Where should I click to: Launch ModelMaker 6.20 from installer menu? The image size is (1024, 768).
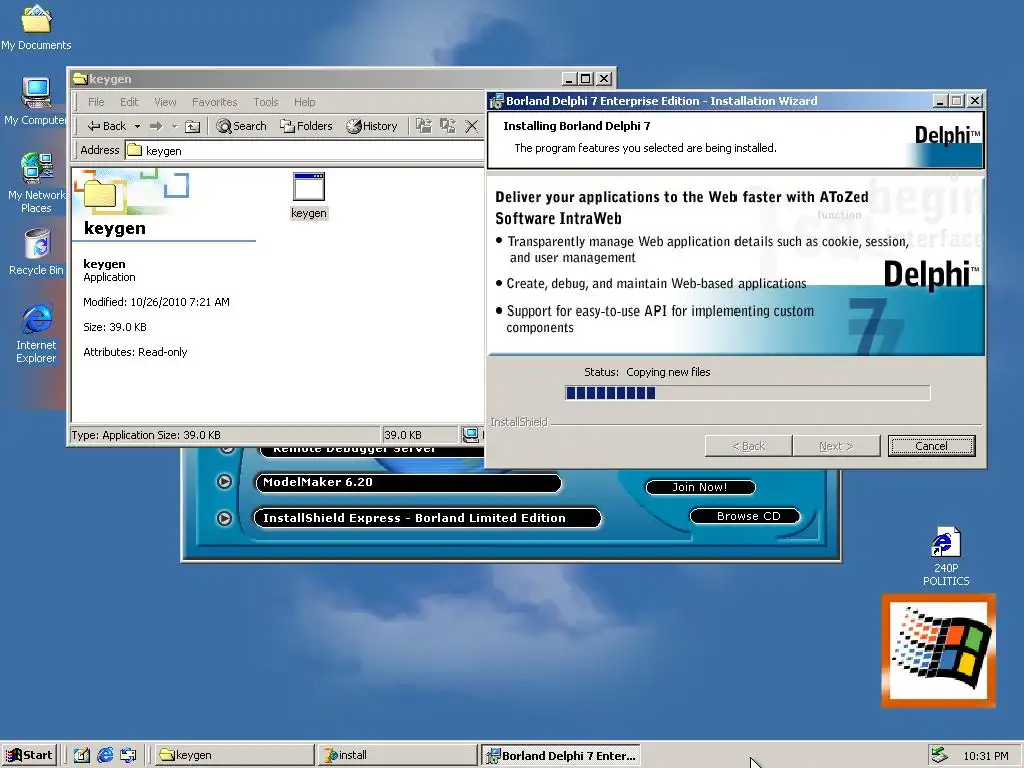pos(408,483)
